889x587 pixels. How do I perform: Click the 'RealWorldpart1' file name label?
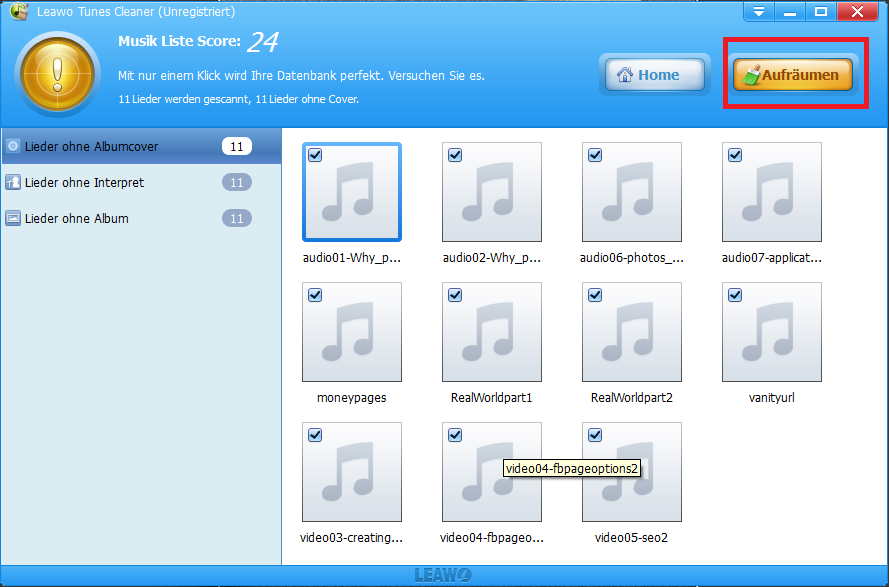492,398
